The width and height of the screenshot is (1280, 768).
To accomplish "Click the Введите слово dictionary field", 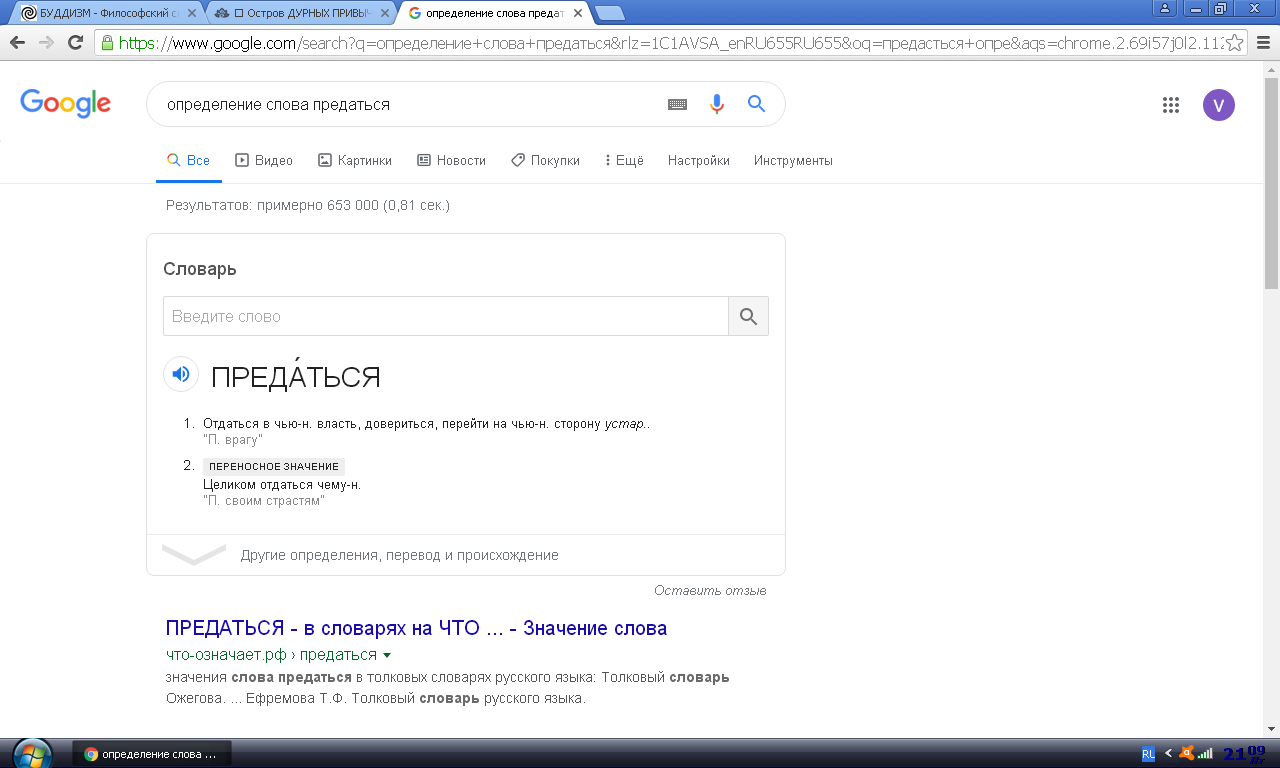I will coord(446,316).
